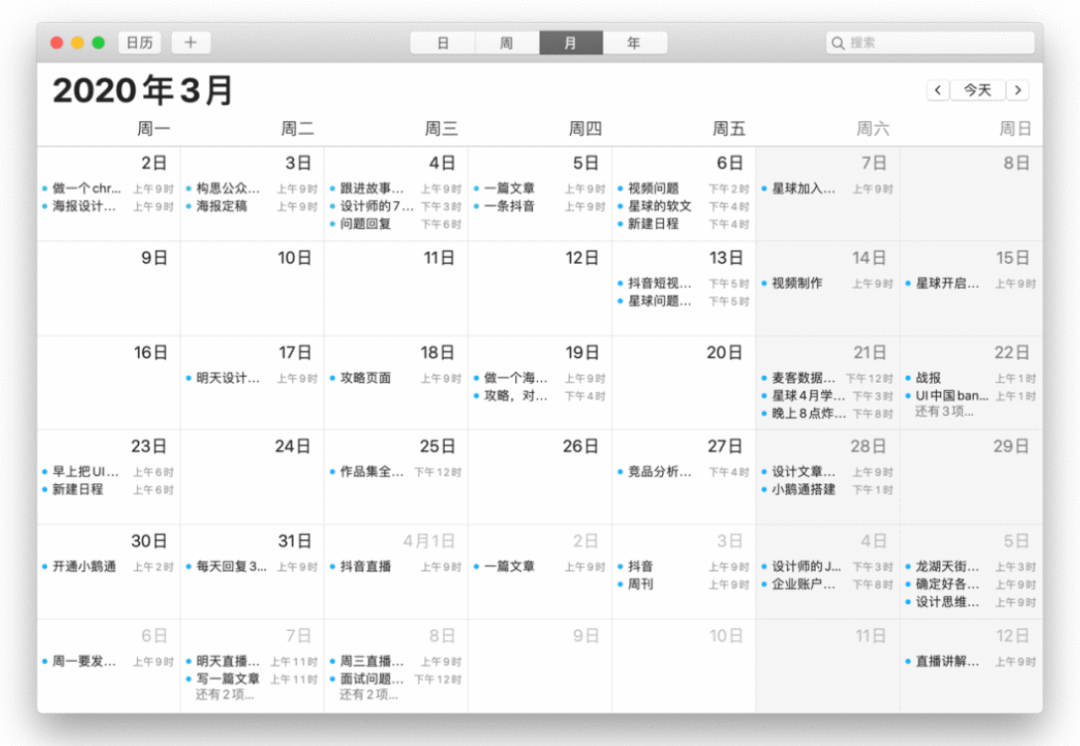Switch to 周 week view tab

506,43
